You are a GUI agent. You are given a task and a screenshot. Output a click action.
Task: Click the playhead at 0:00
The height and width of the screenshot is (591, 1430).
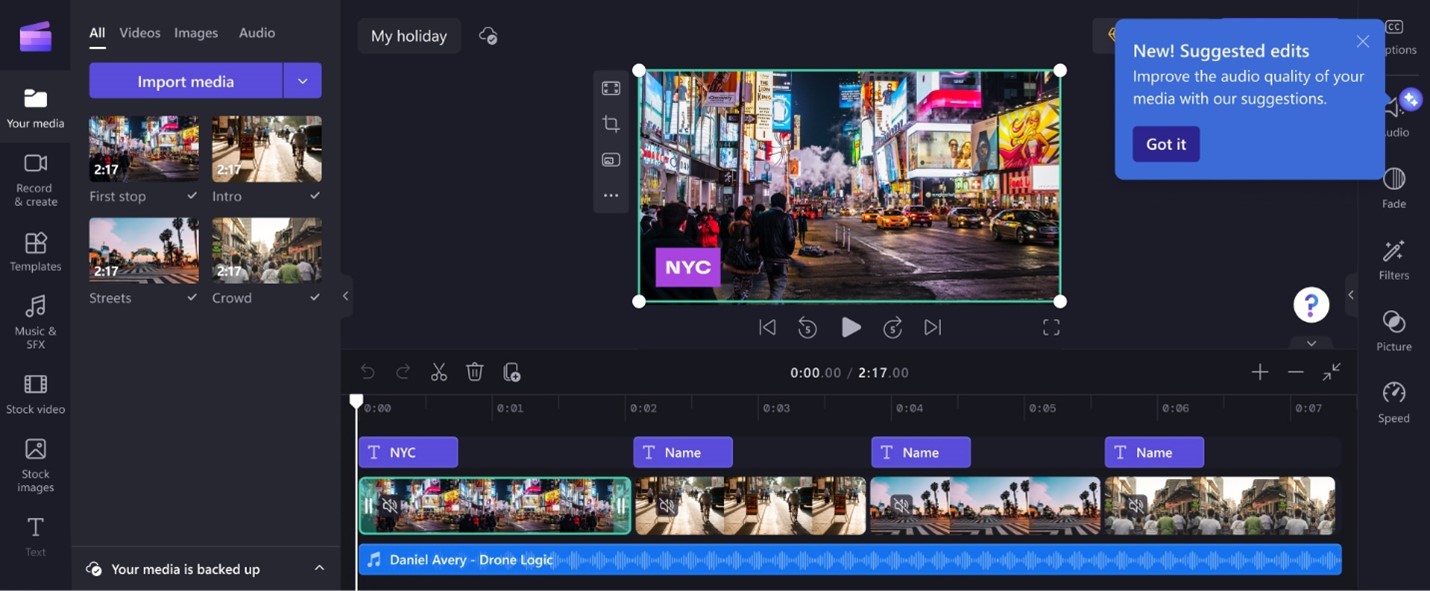pos(356,402)
